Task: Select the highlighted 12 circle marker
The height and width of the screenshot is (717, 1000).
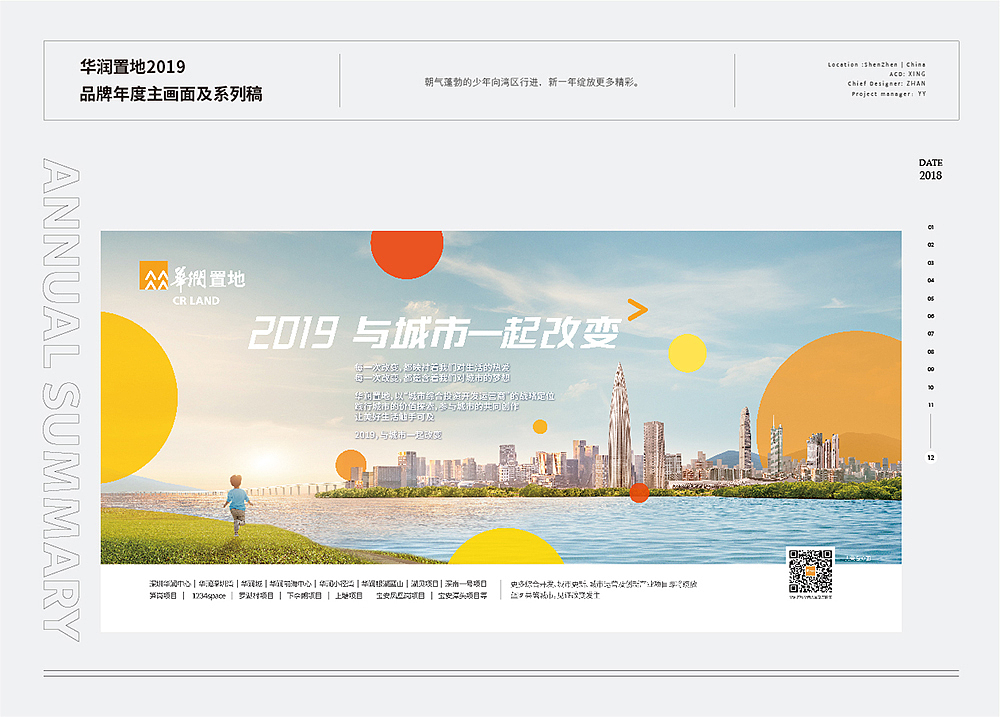Action: [x=929, y=458]
